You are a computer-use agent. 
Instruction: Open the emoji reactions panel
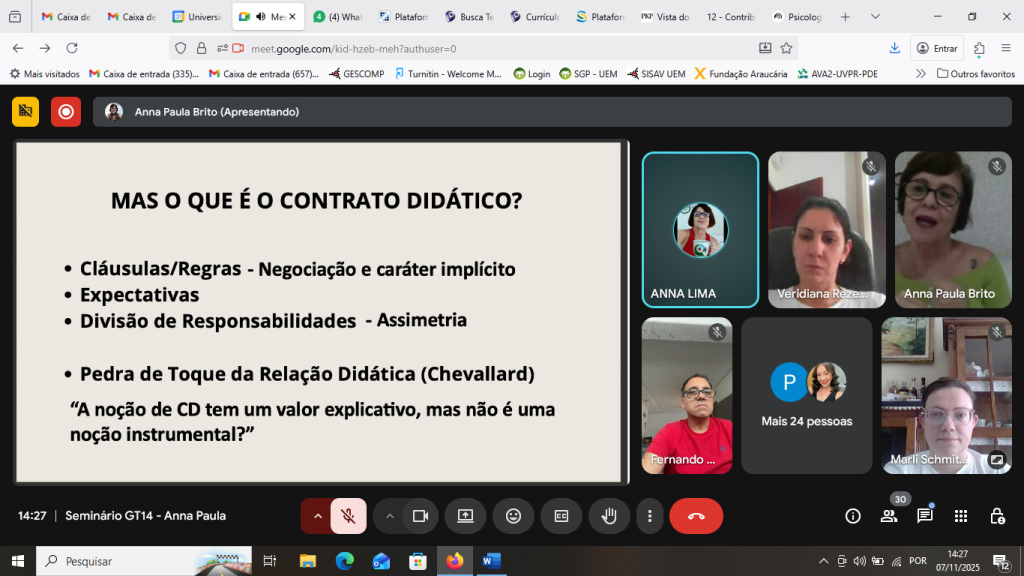point(513,516)
